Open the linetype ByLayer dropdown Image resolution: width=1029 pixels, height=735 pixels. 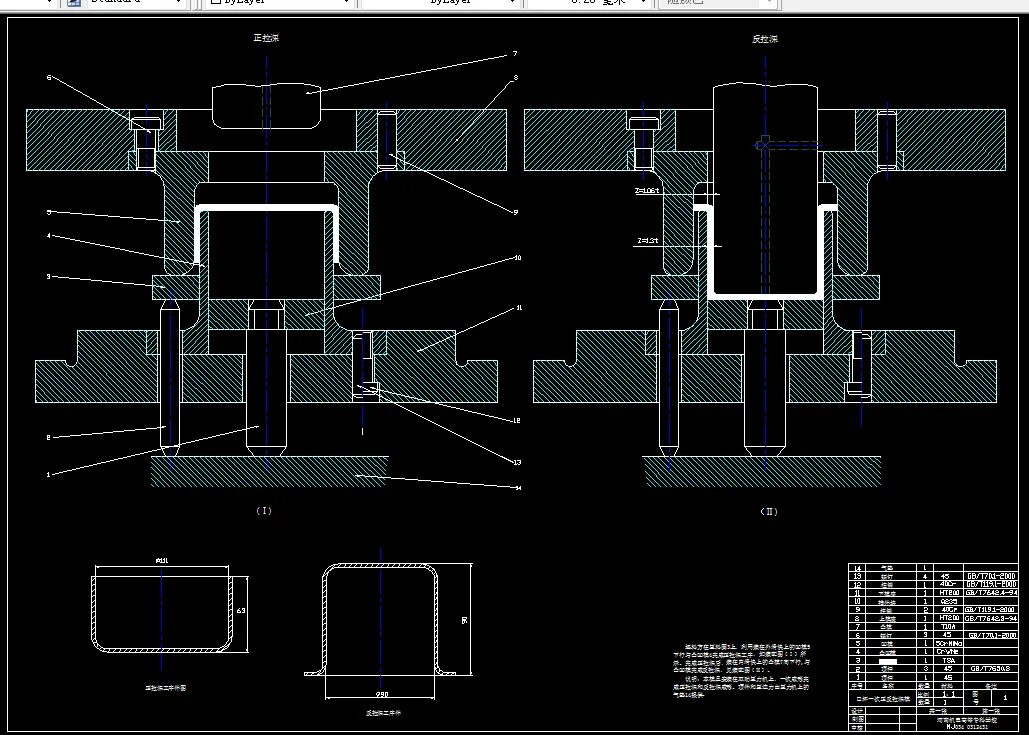coord(440,3)
